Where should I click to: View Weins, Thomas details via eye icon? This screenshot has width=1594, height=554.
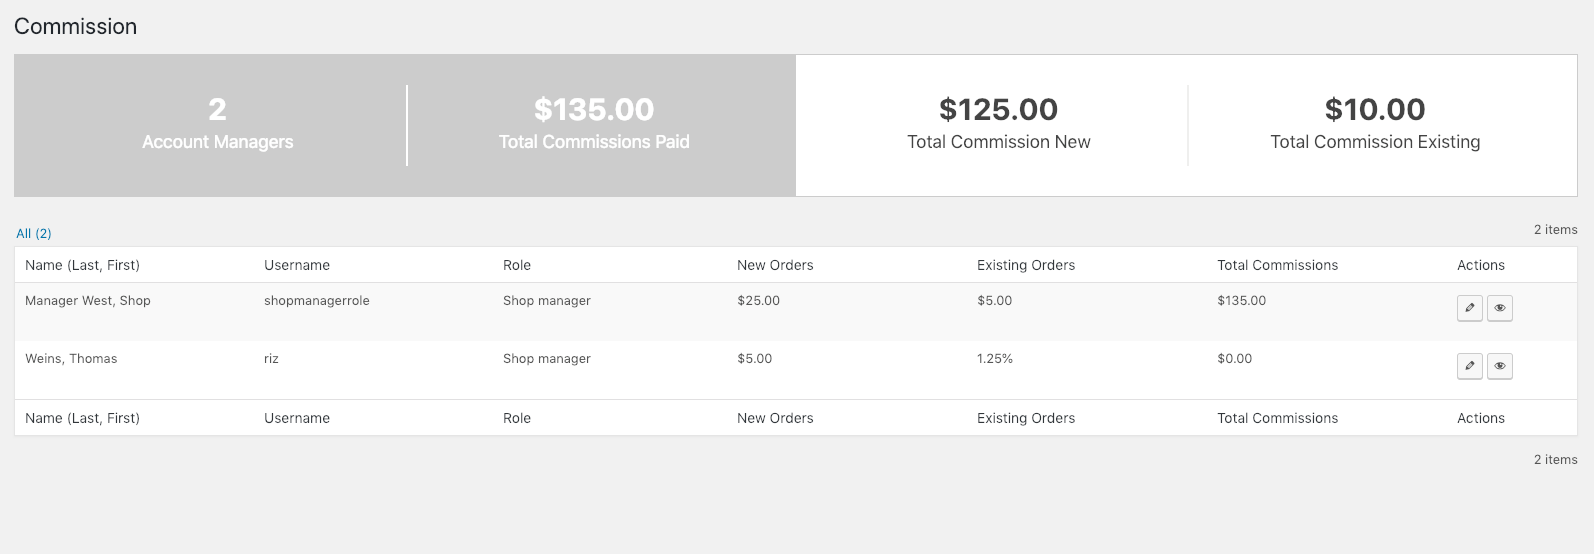[x=1499, y=366]
